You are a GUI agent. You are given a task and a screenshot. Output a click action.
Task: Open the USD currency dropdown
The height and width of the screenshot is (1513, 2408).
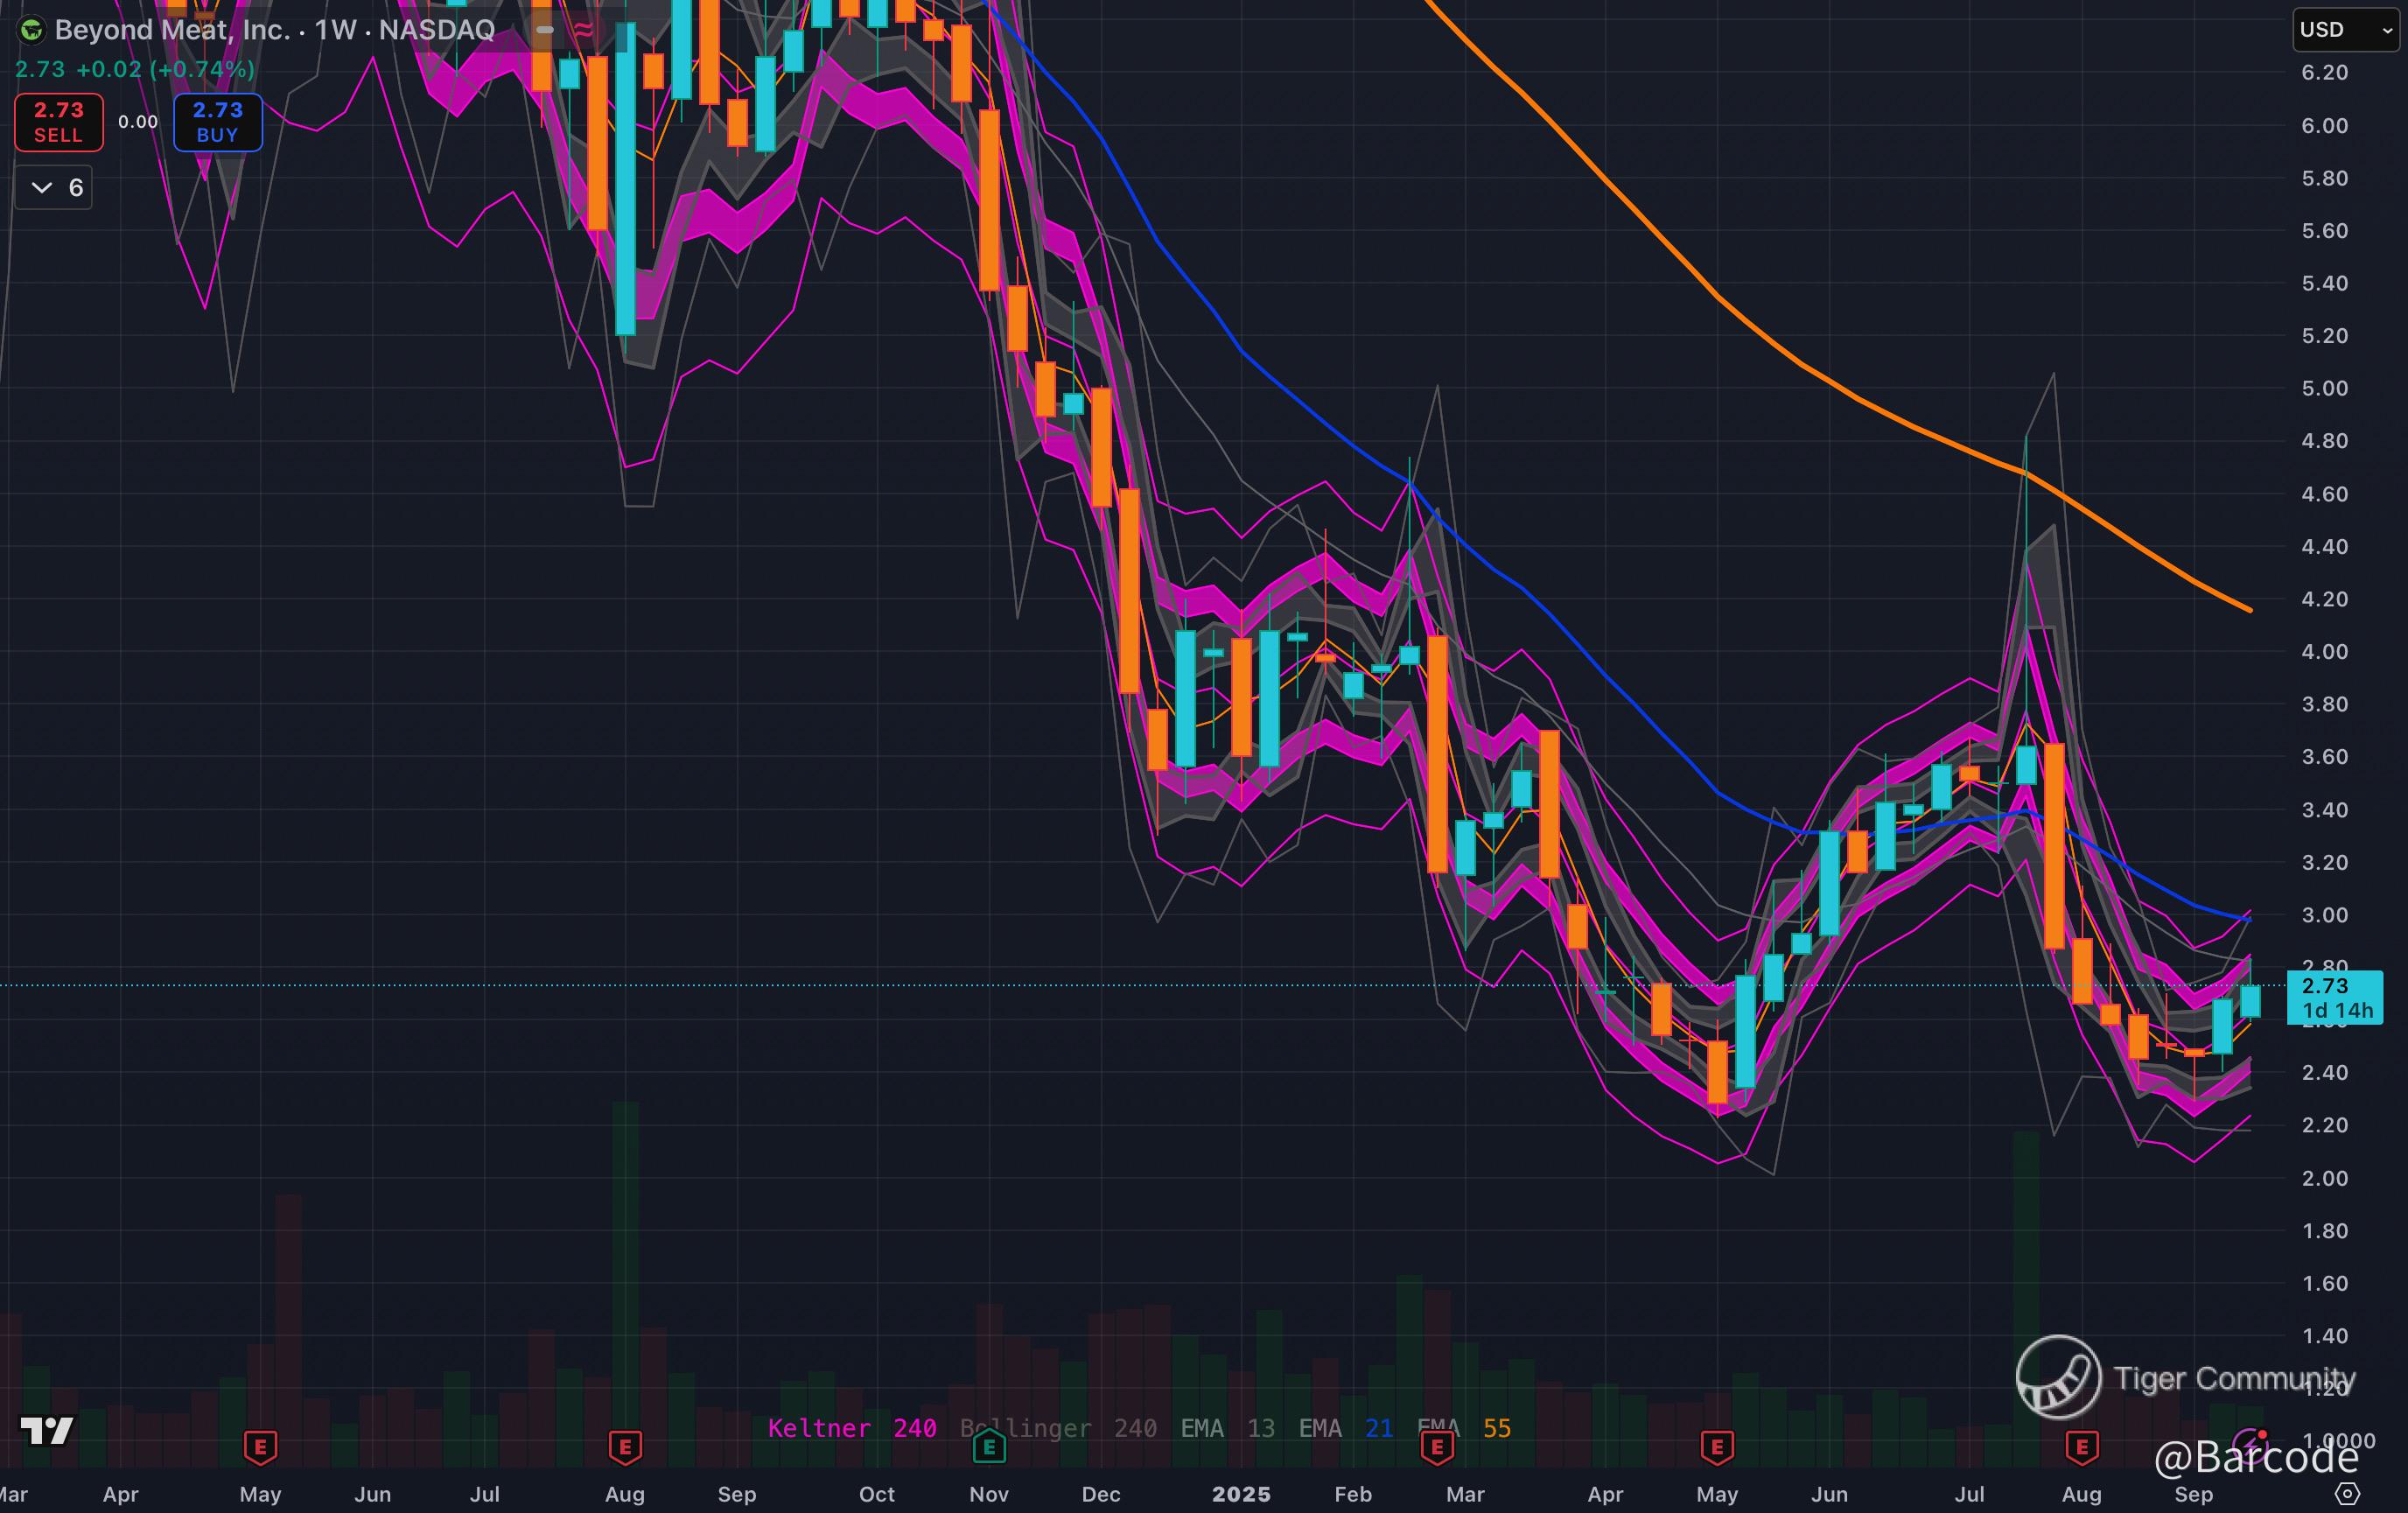click(x=2343, y=30)
